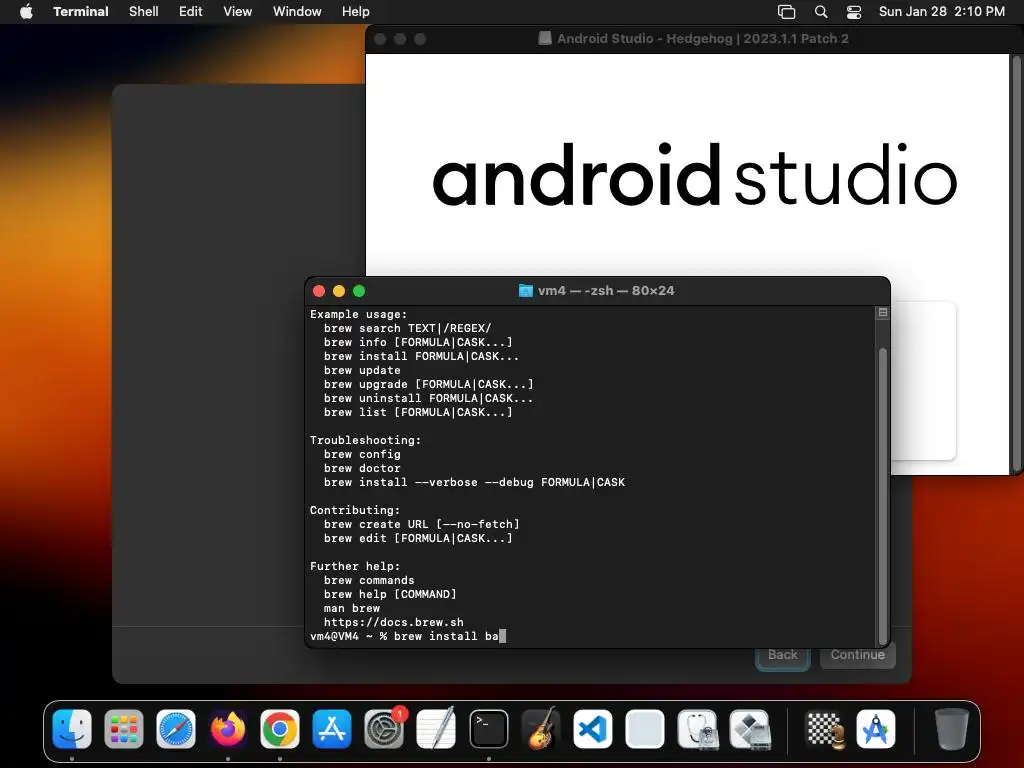Launch Firefox from the dock
The image size is (1024, 768).
228,729
